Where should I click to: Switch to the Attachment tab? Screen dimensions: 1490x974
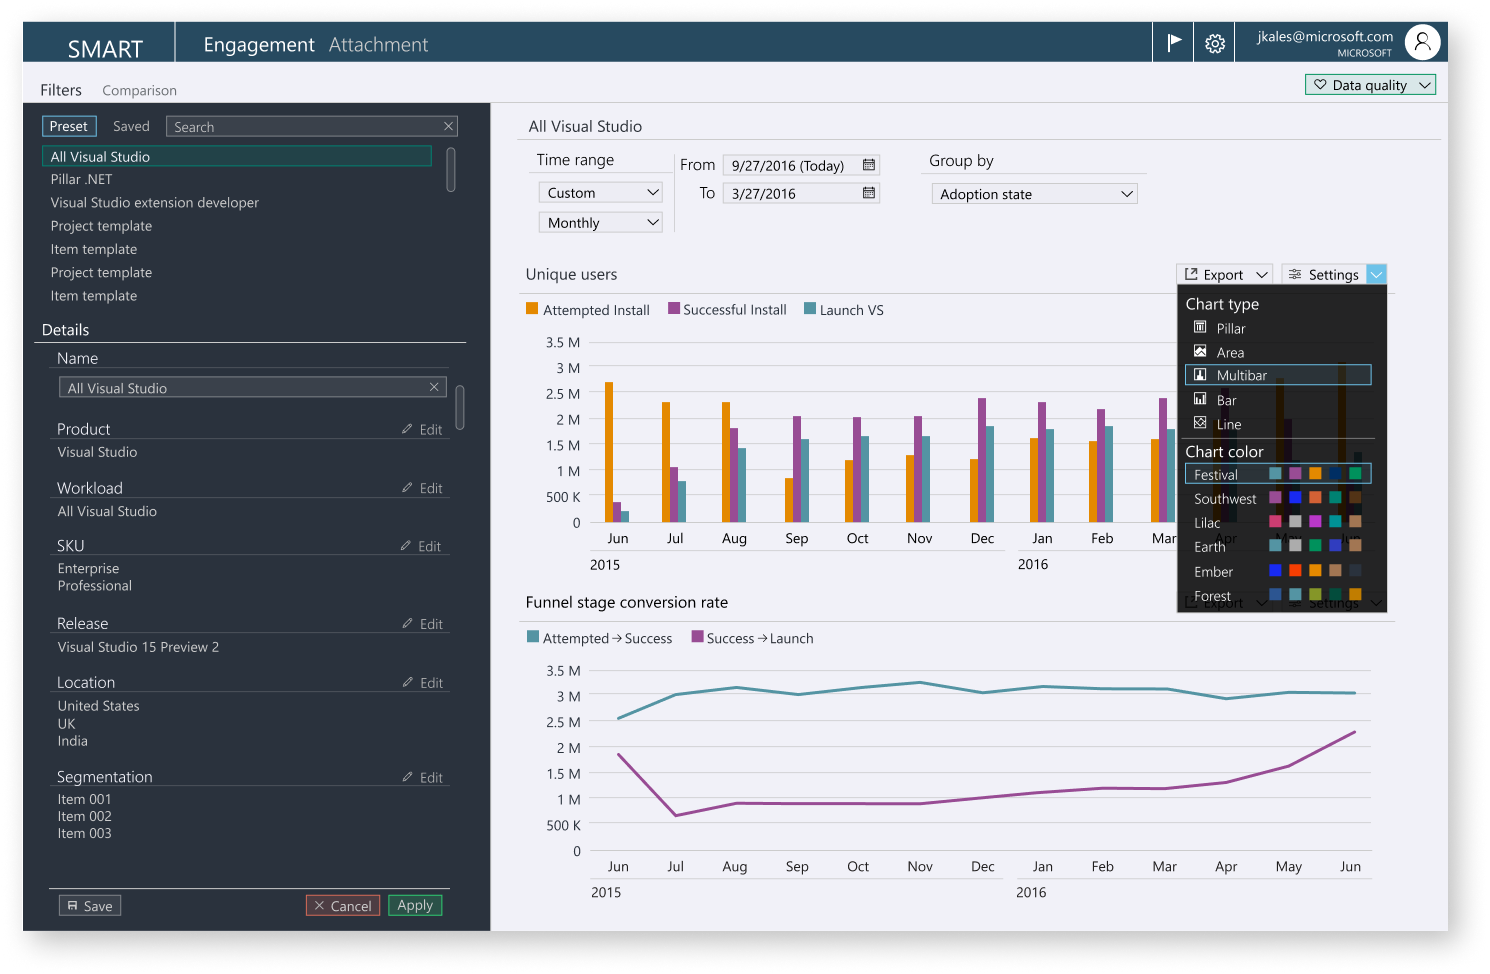click(378, 44)
